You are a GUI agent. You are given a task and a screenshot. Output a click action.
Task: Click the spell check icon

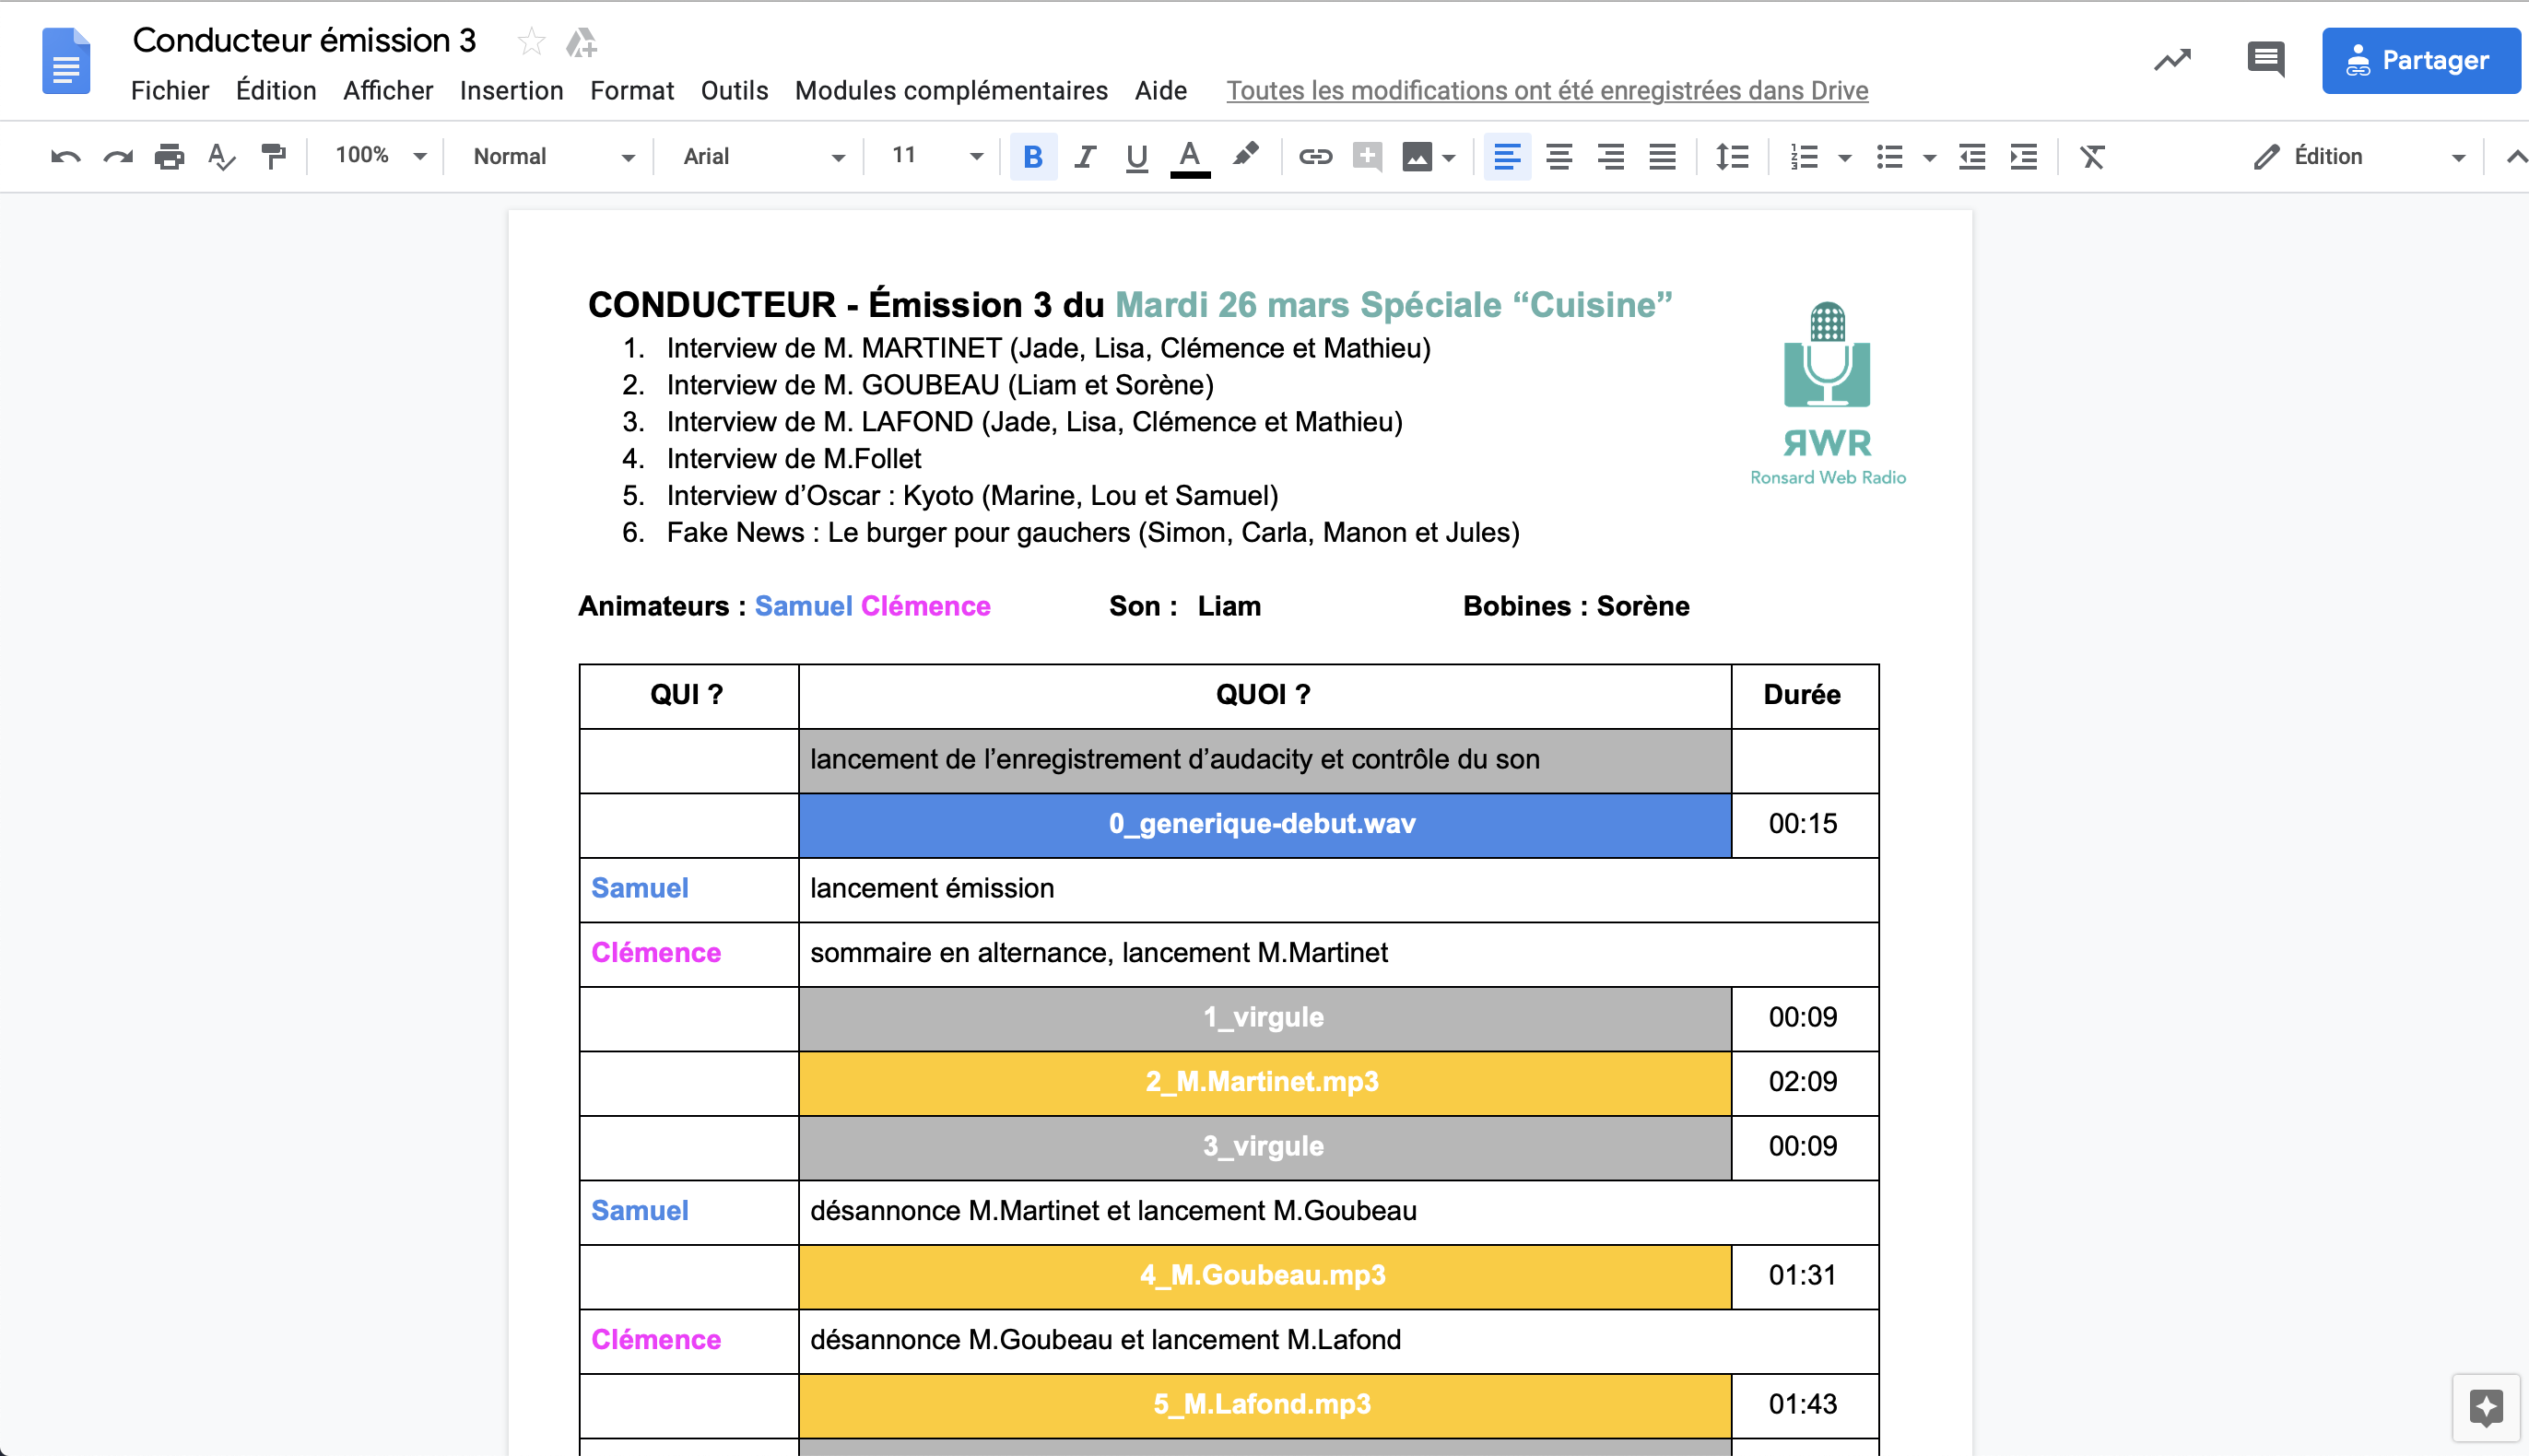(x=221, y=157)
